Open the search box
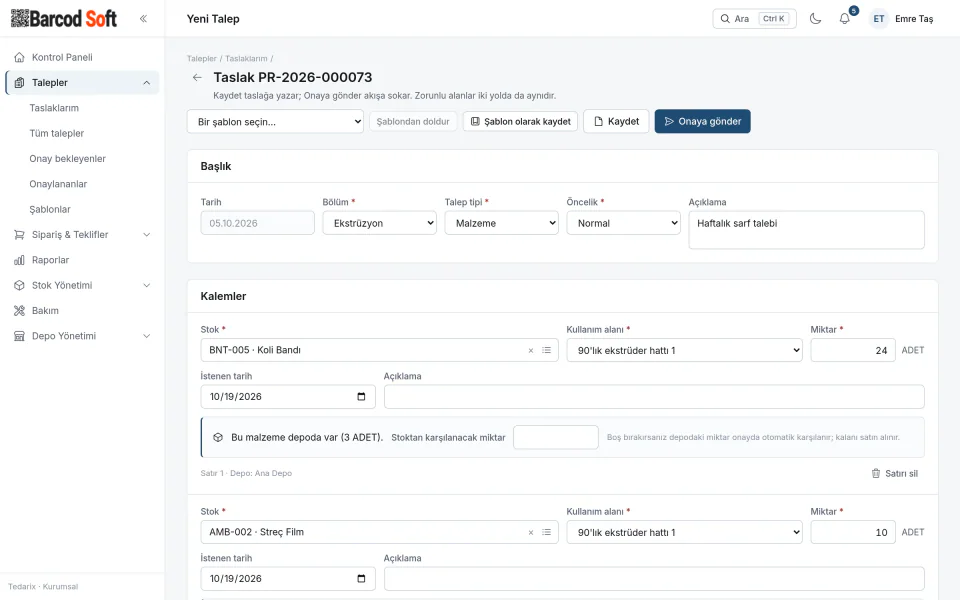The height and width of the screenshot is (600, 960). tap(754, 18)
